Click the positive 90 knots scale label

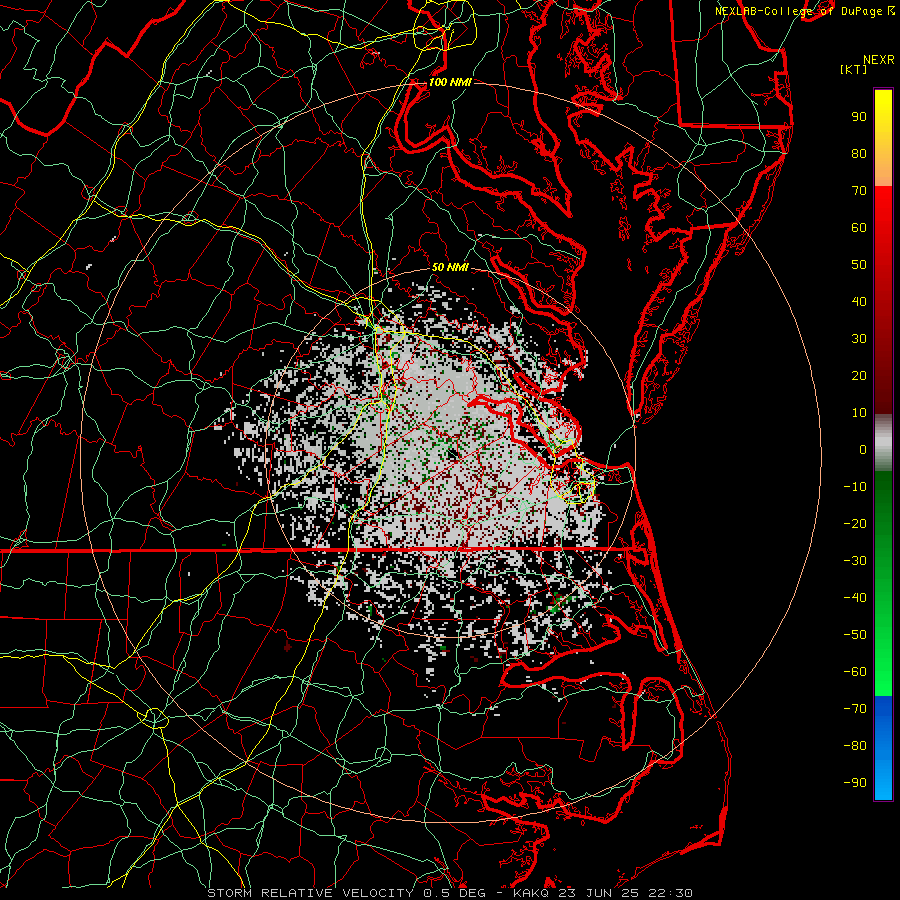pyautogui.click(x=859, y=117)
